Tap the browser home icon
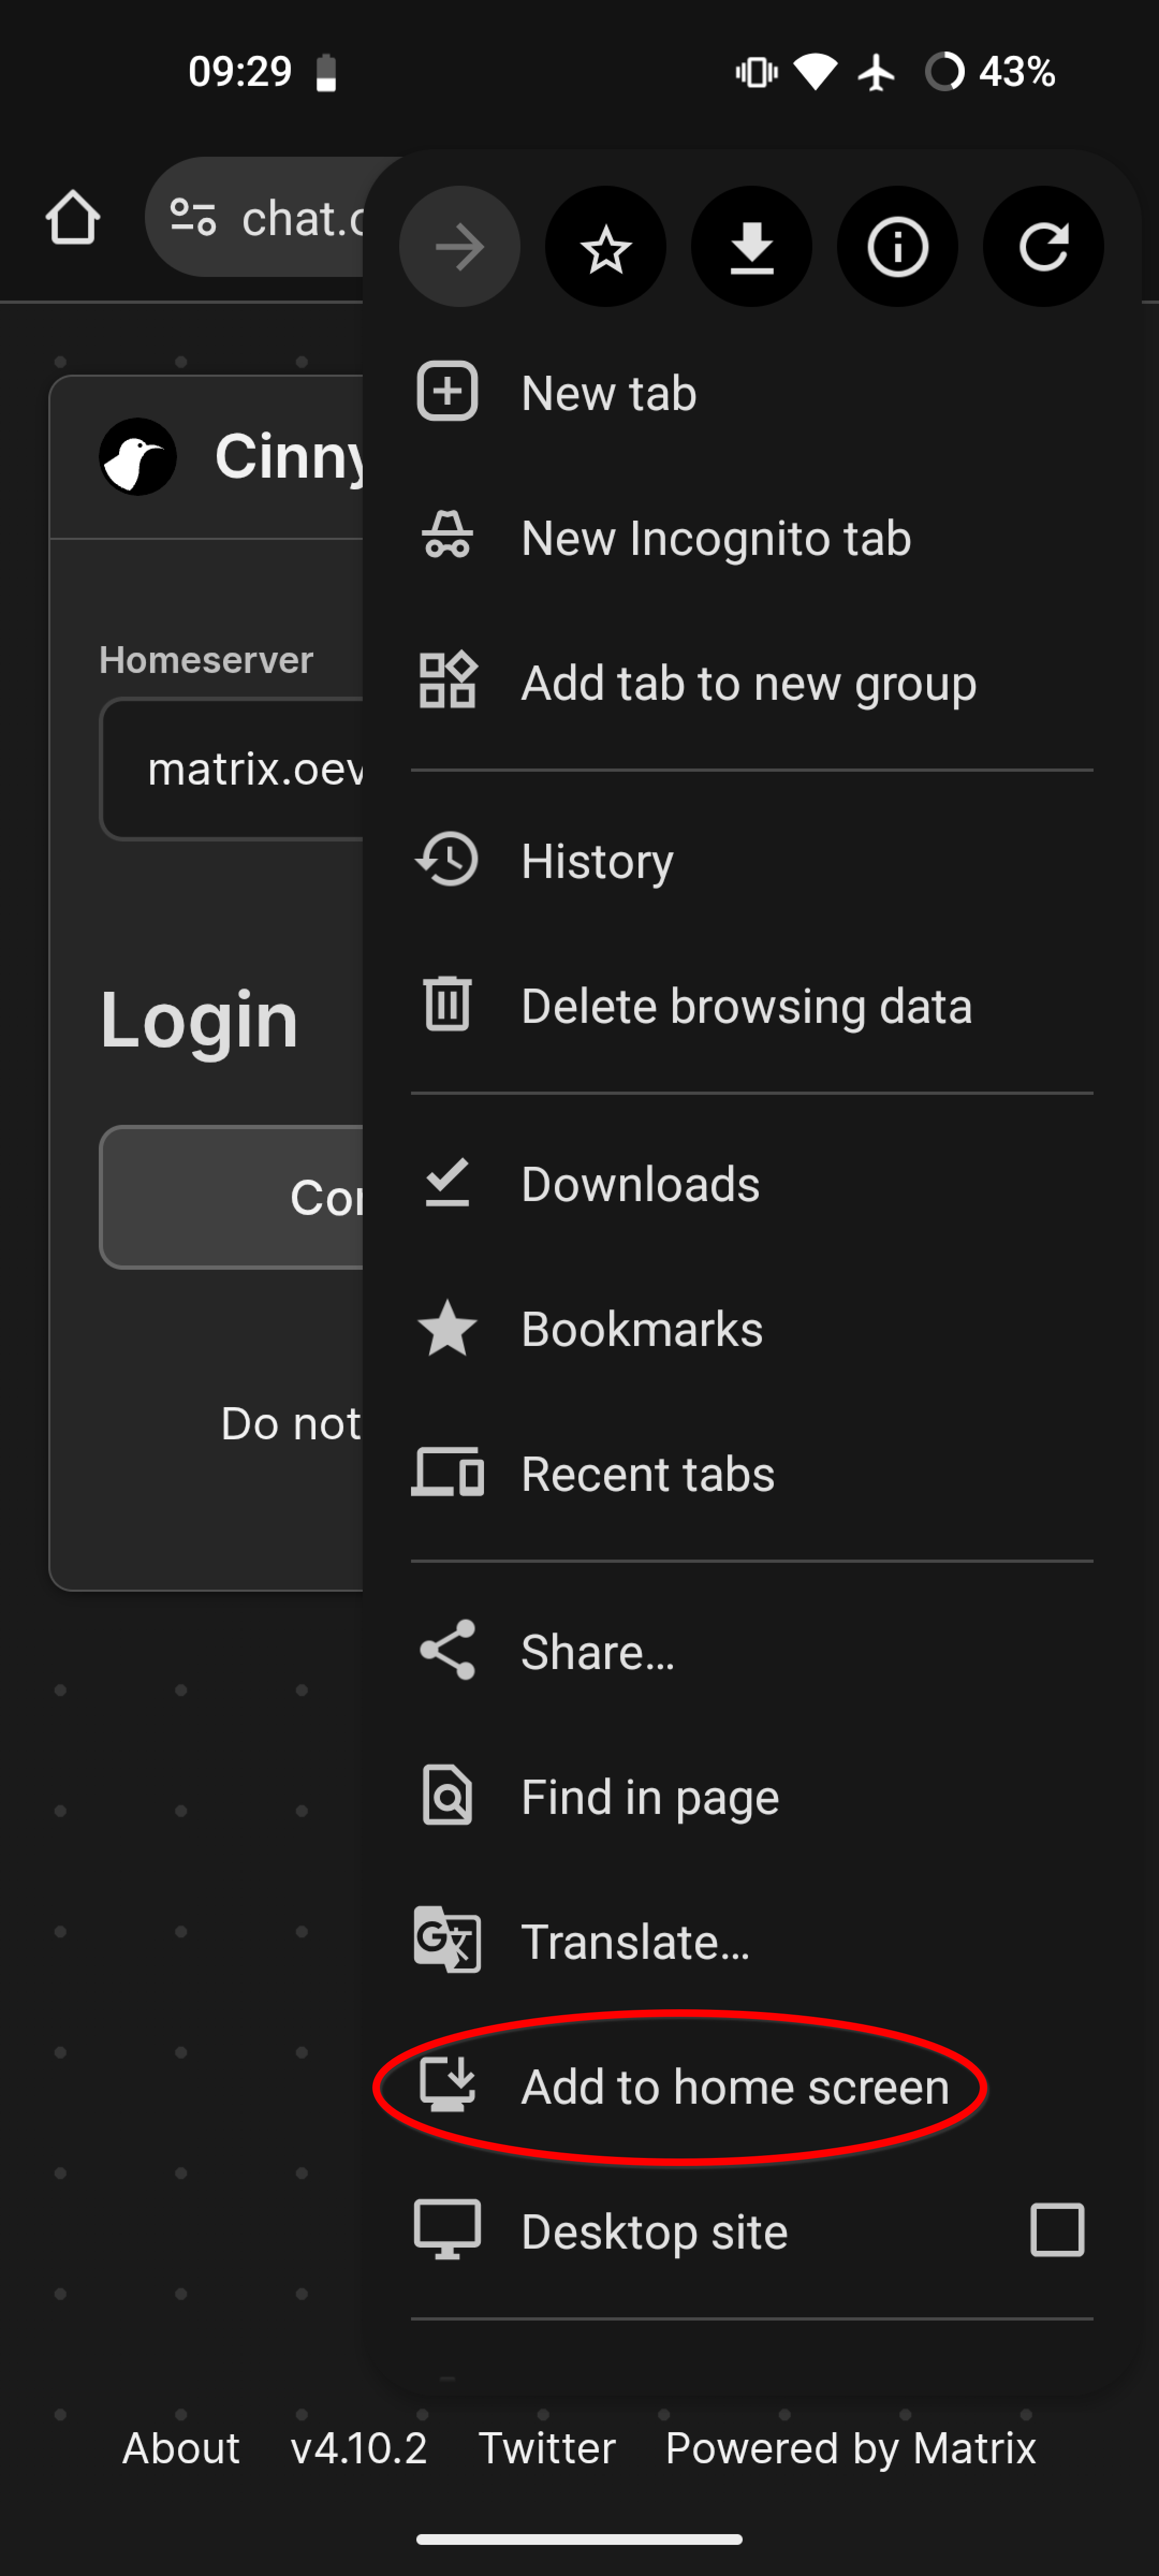Screen dimensions: 1159x2576 click(x=73, y=218)
